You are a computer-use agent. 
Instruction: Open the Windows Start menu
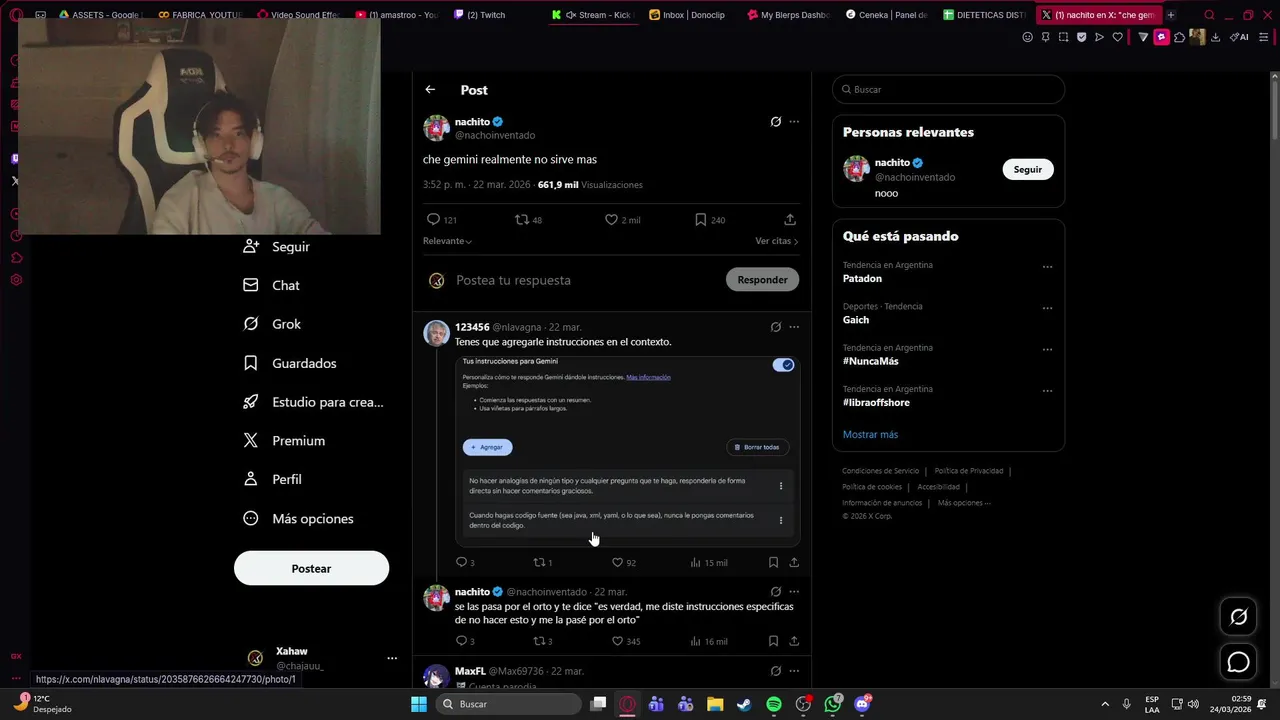(x=418, y=704)
